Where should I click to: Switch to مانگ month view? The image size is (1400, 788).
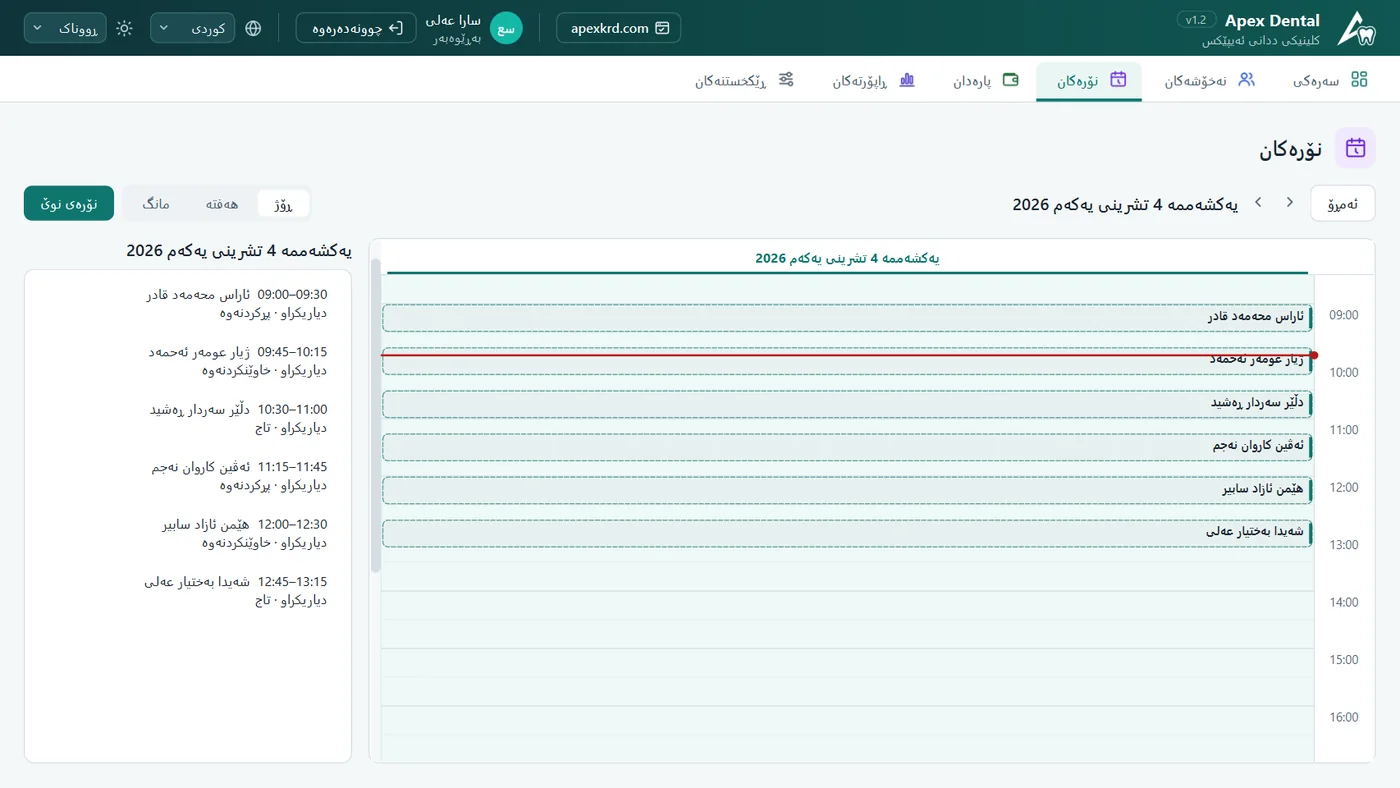pos(156,204)
